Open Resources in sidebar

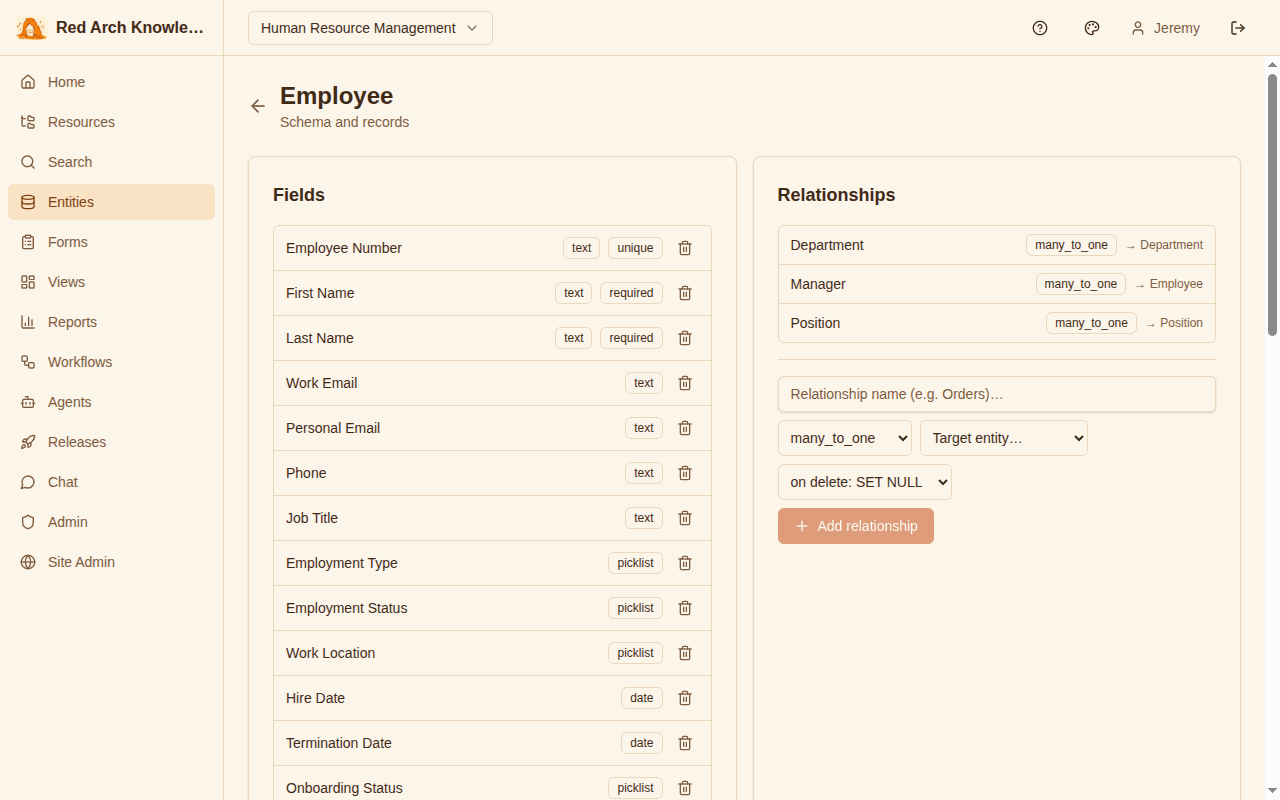point(111,122)
